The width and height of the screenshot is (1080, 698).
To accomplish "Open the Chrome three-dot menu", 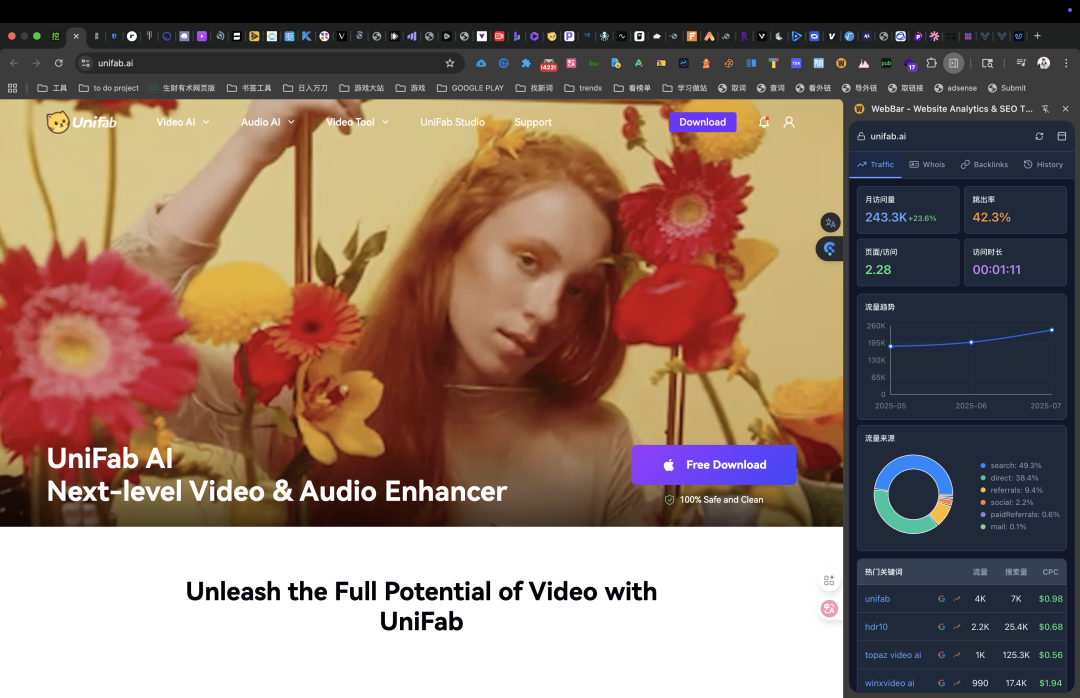I will [1066, 63].
